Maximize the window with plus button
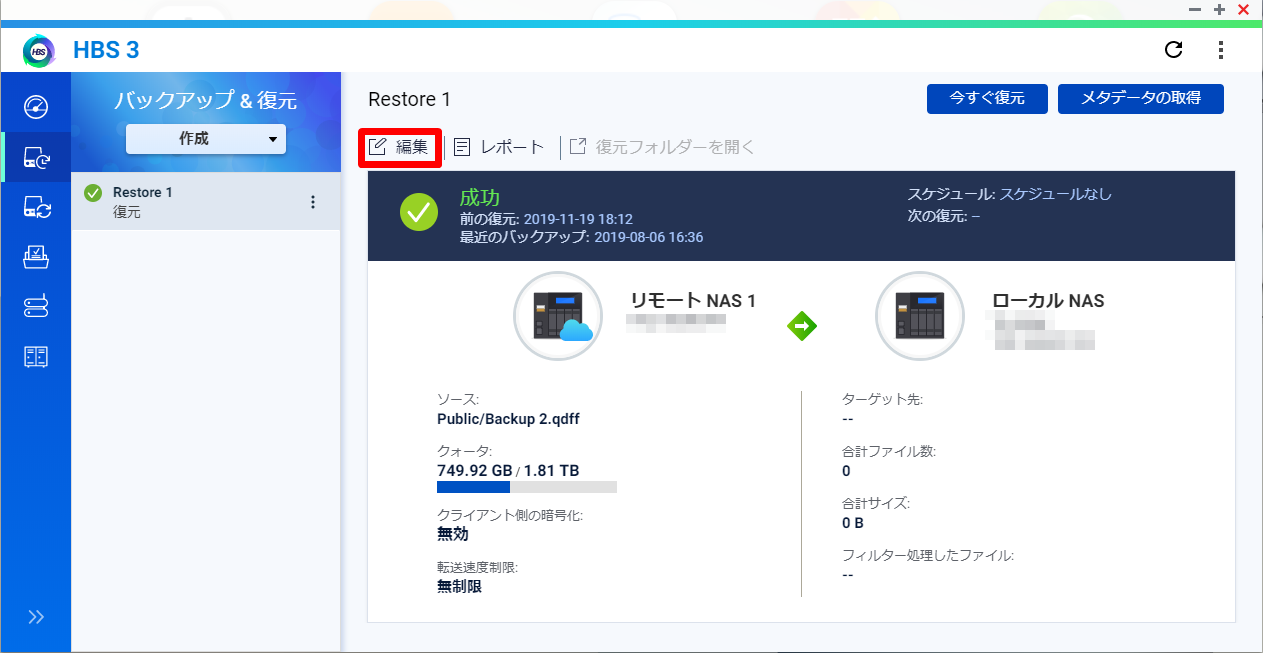Image resolution: width=1263 pixels, height=653 pixels. pos(1219,9)
